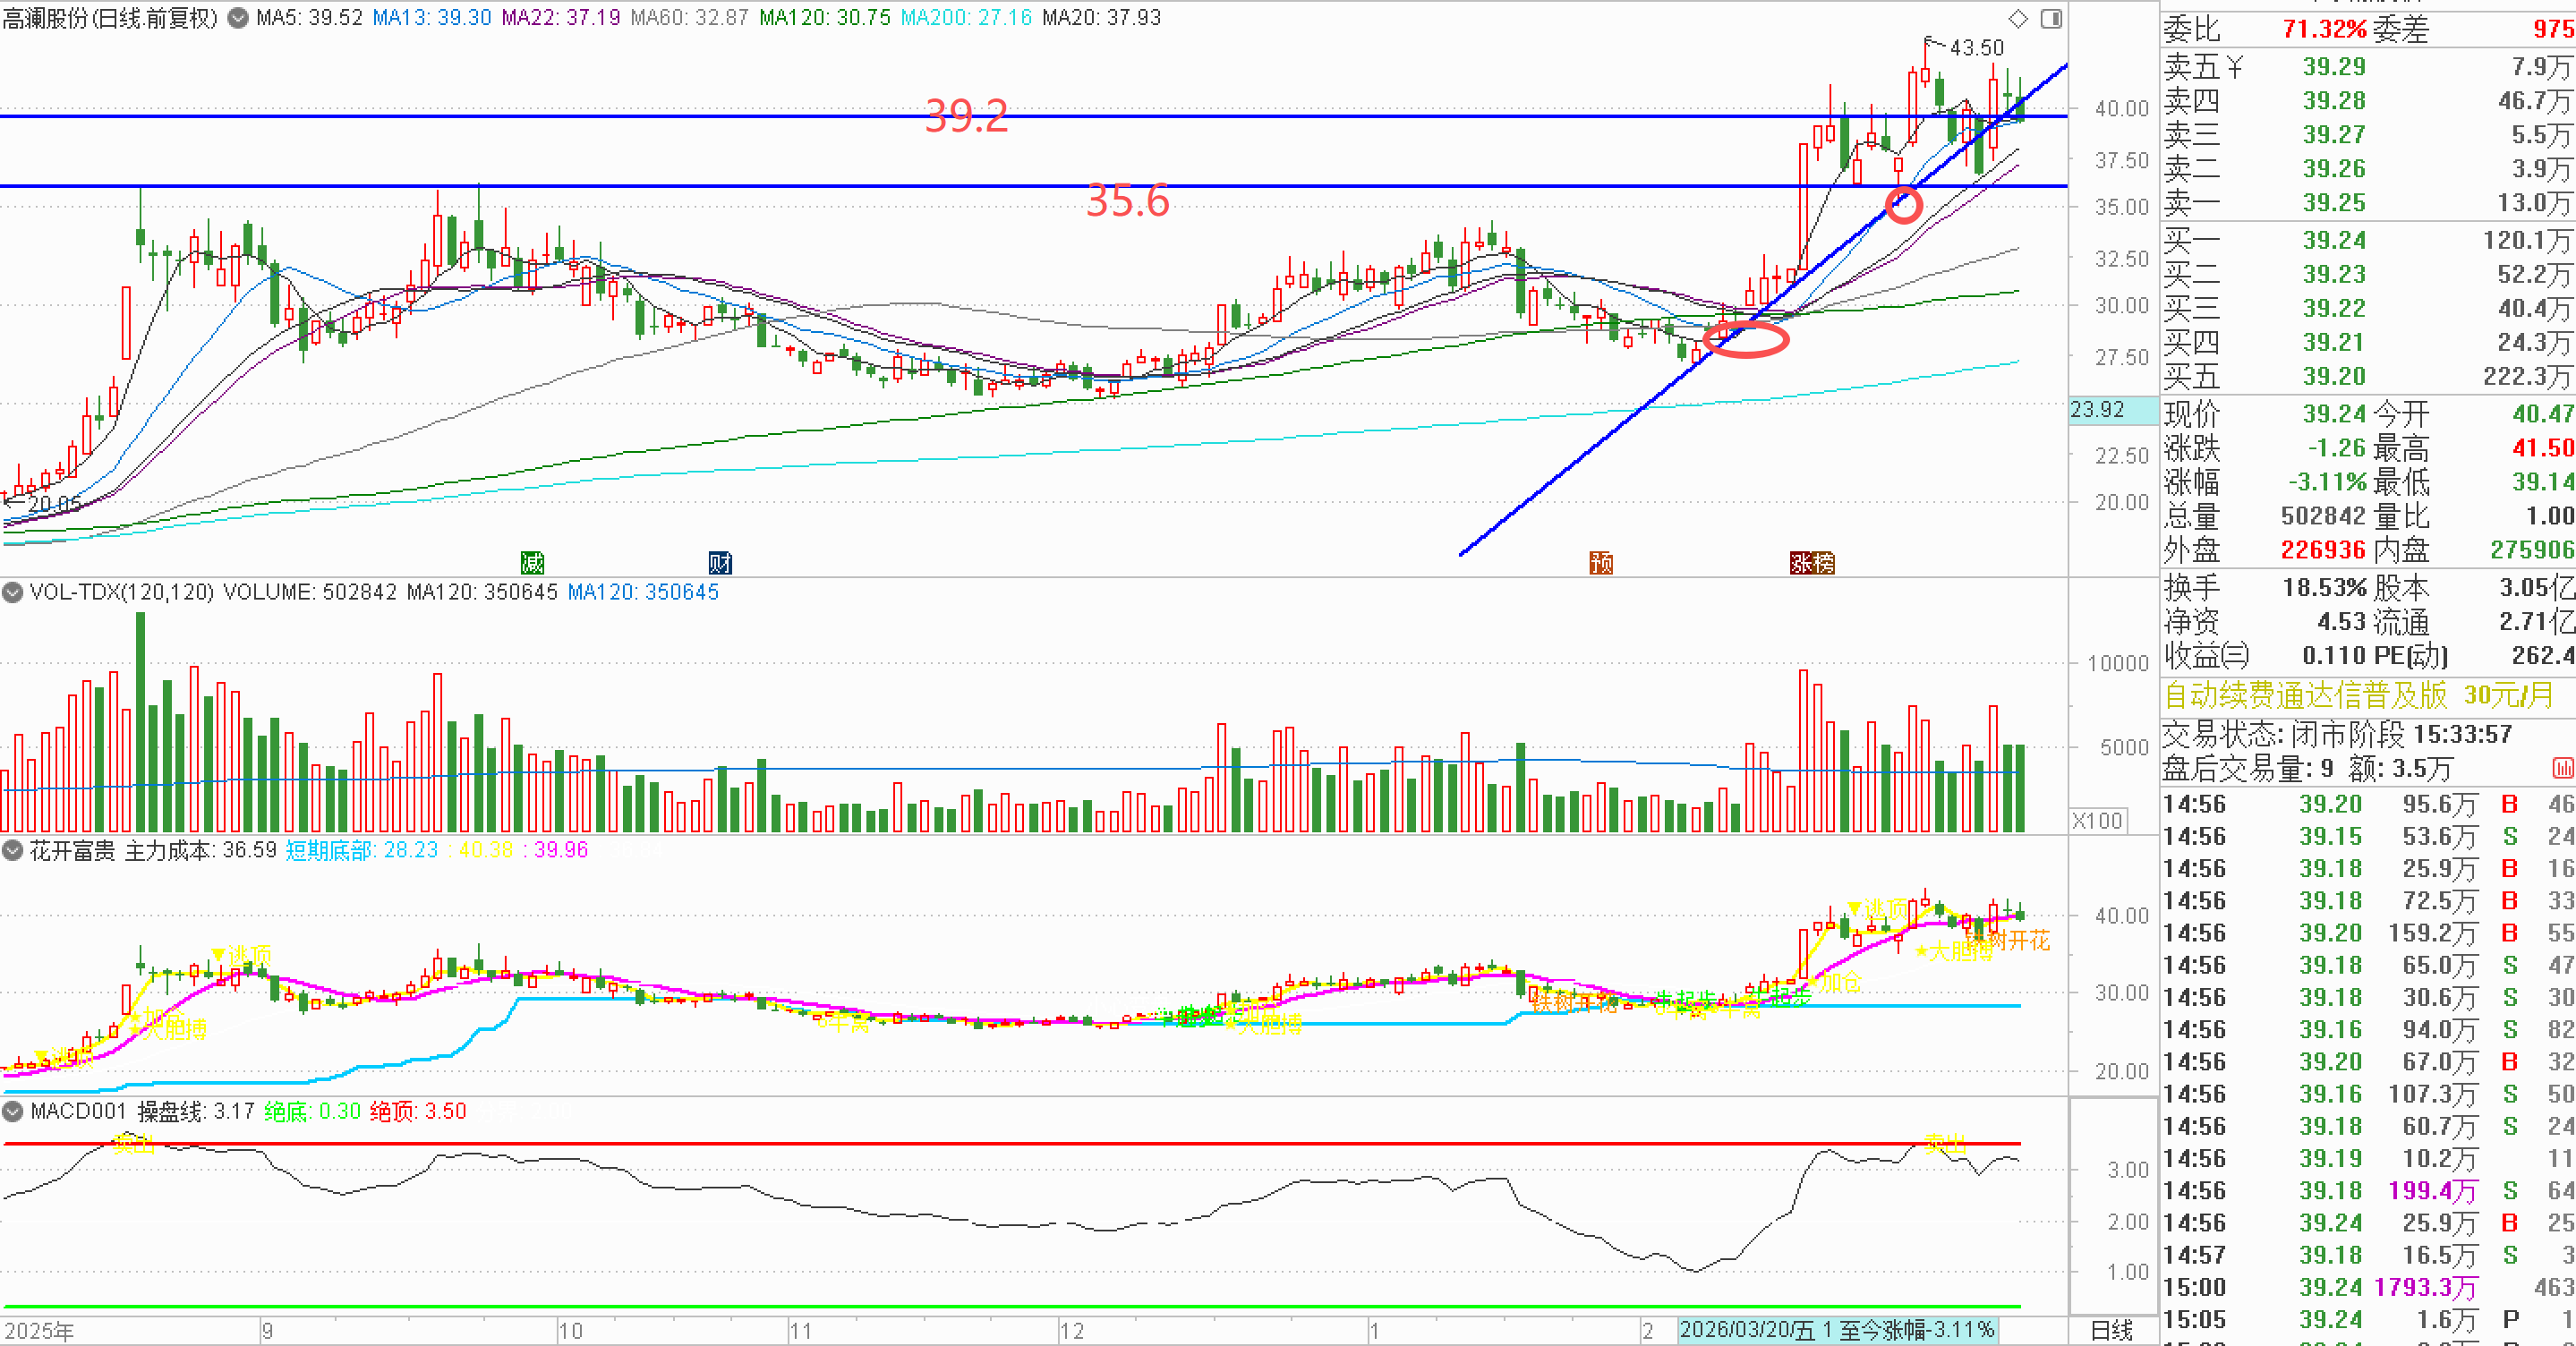Click the green 减 event marker icon
Viewport: 2576px width, 1346px height.
click(532, 563)
